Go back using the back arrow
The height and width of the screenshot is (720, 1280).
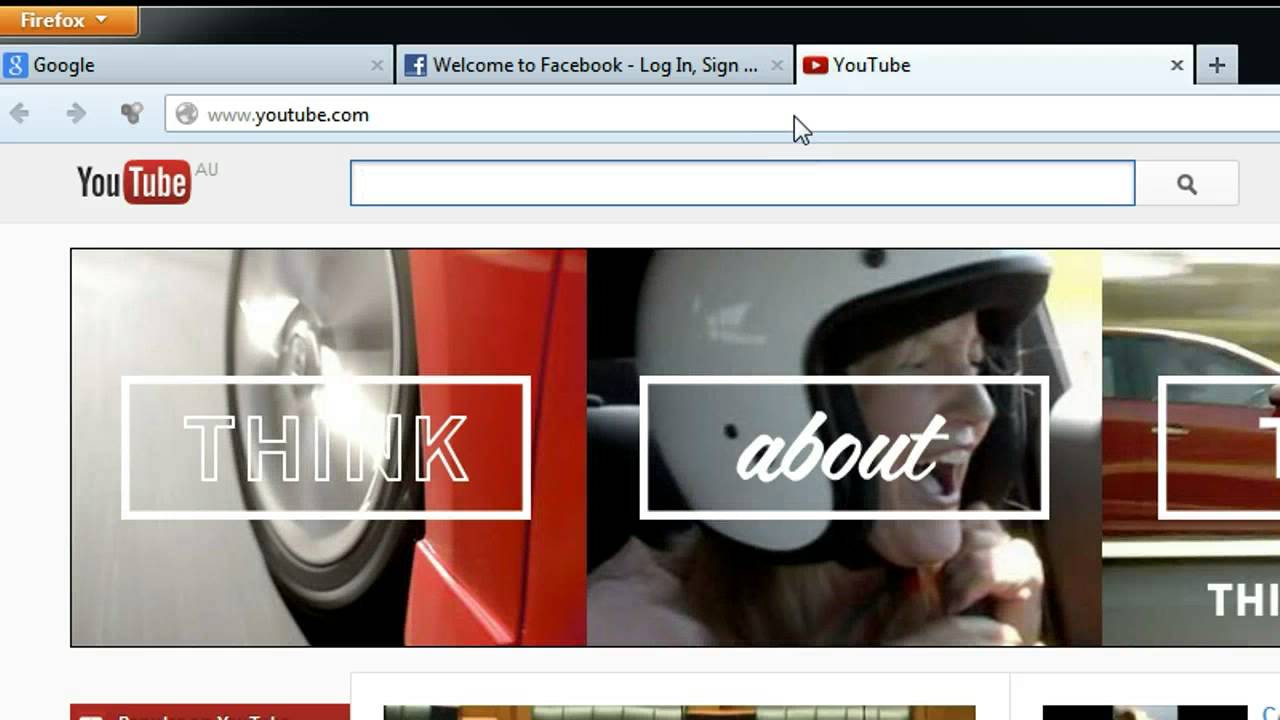click(x=20, y=114)
